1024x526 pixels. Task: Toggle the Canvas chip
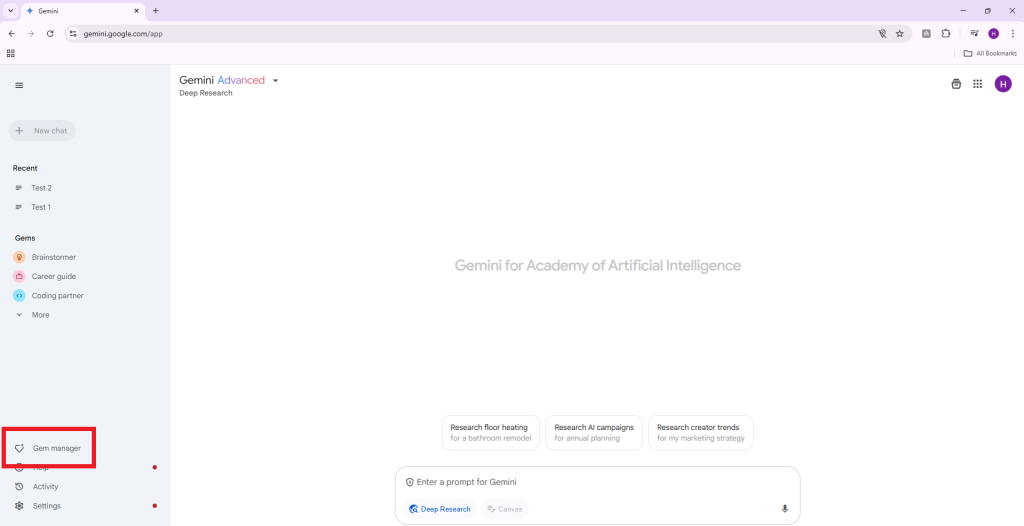tap(505, 509)
